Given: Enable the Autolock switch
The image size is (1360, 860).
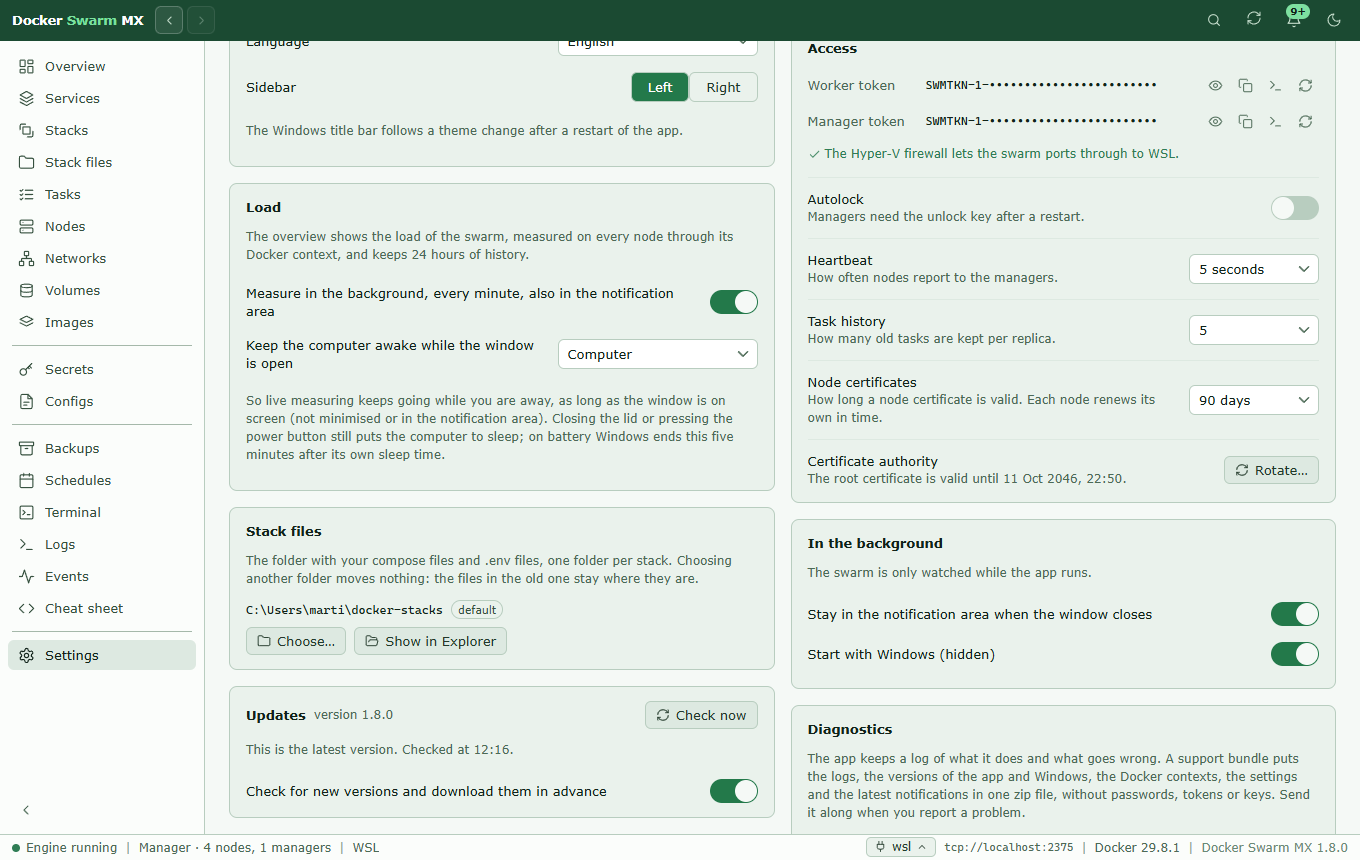Looking at the screenshot, I should (x=1295, y=208).
